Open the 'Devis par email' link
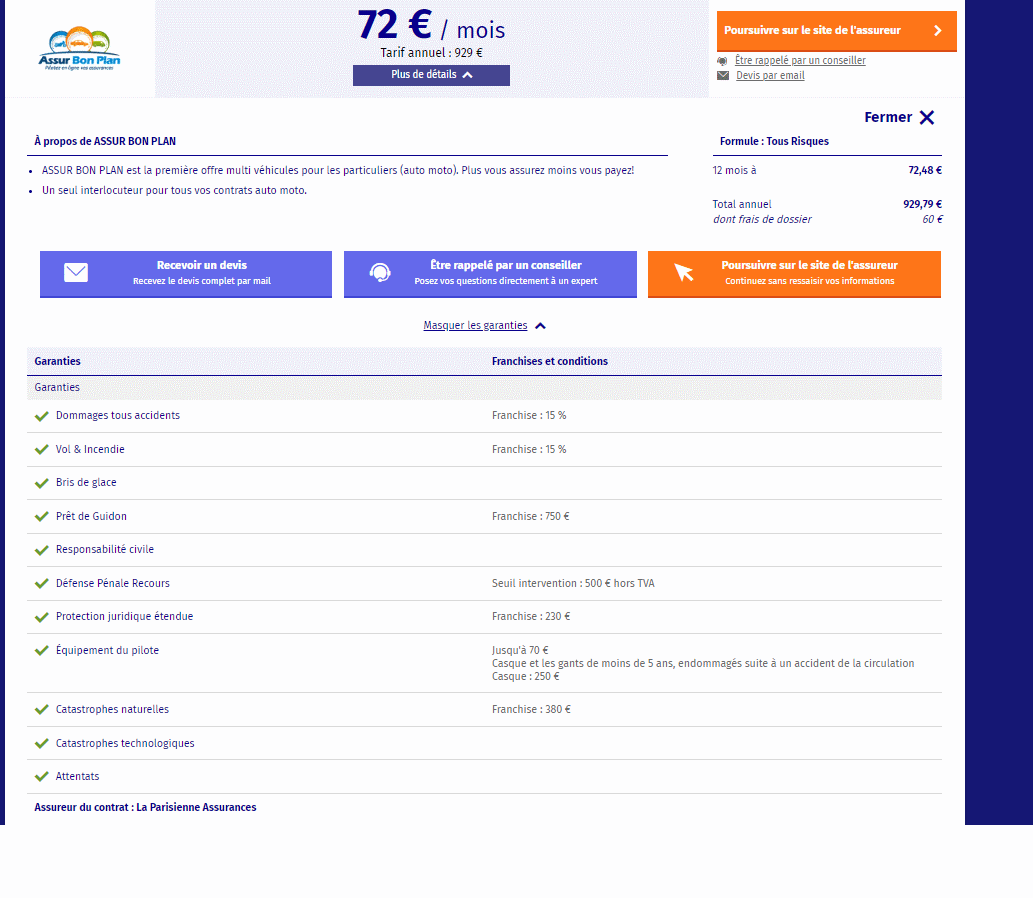Screen dimensions: 1033x898 (770, 76)
